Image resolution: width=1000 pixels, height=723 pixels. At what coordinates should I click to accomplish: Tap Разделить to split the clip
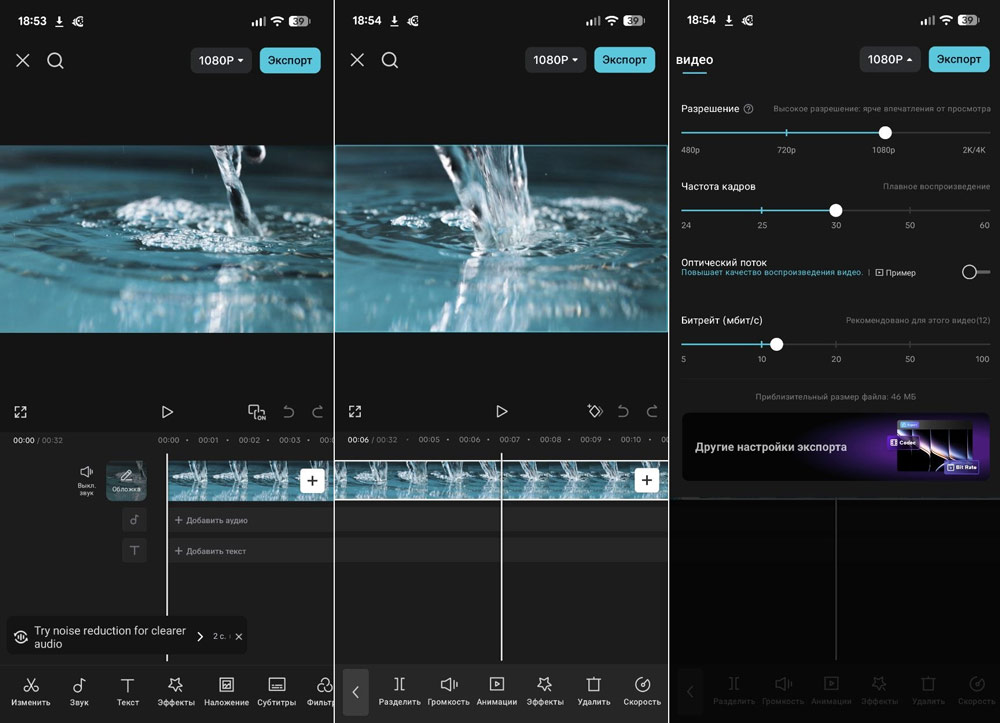pos(399,691)
